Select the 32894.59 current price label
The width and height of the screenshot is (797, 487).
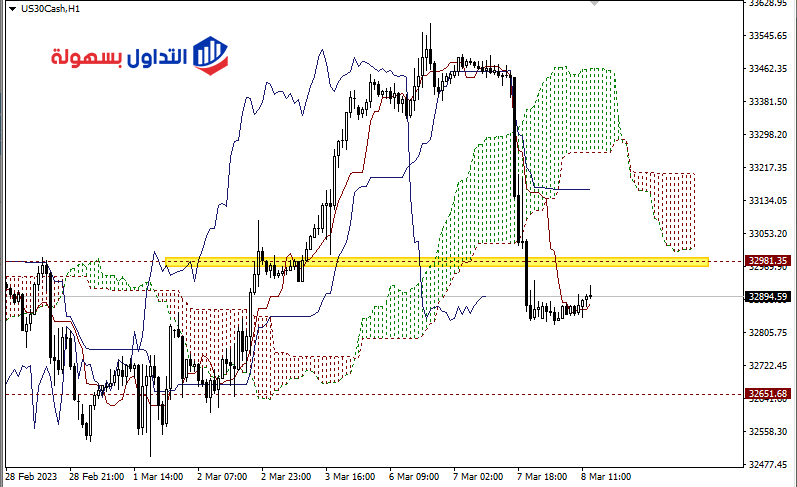(x=768, y=296)
